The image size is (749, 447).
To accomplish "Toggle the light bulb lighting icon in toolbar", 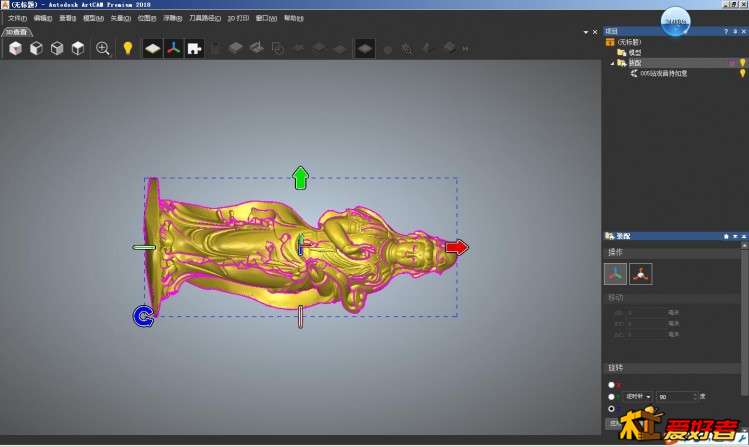I will (128, 48).
